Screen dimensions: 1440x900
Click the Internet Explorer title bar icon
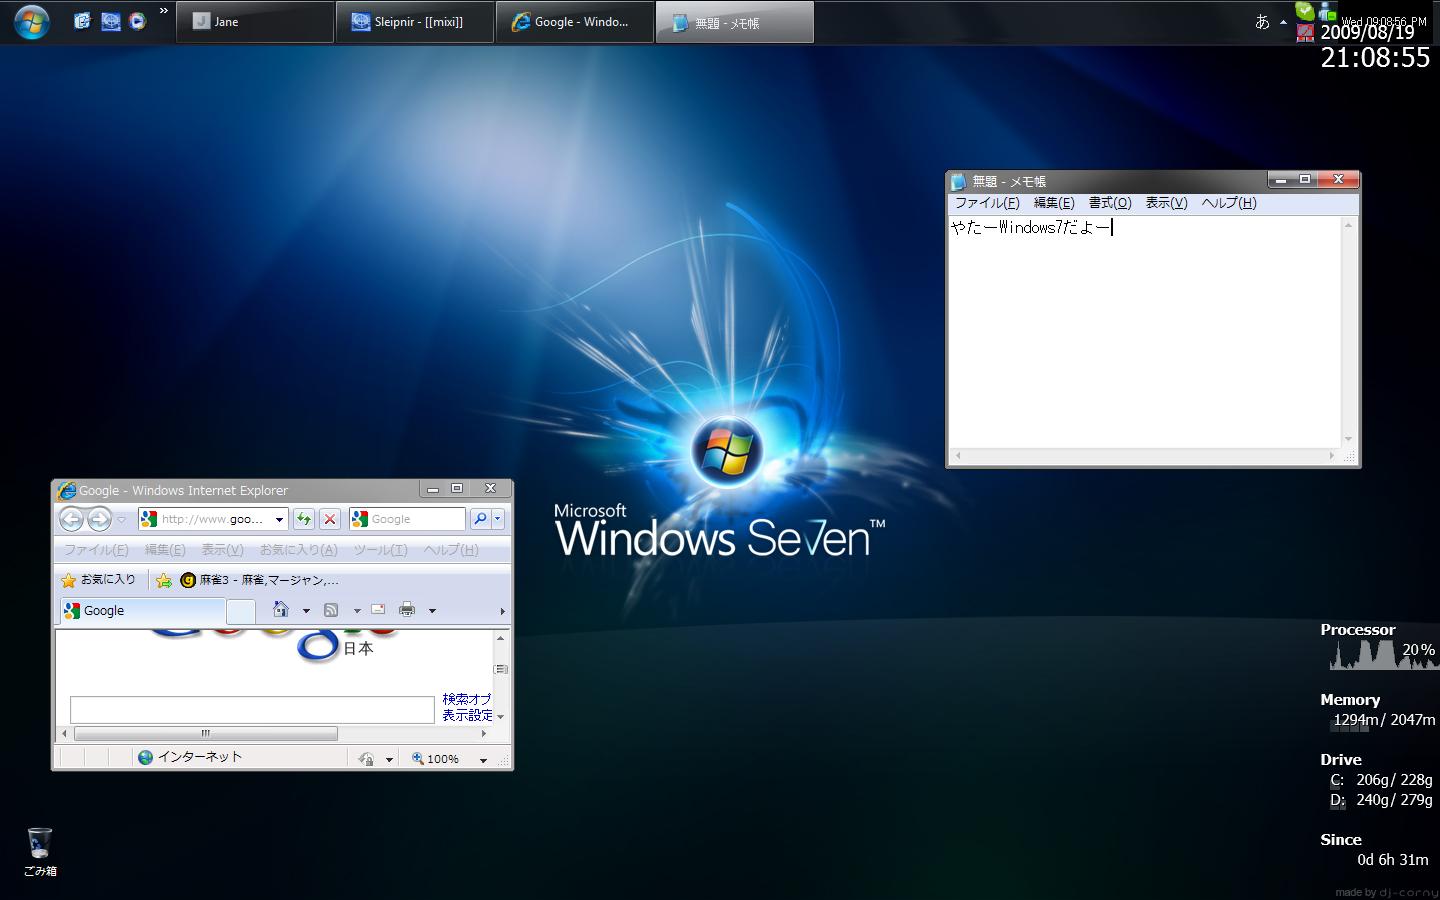tap(67, 490)
